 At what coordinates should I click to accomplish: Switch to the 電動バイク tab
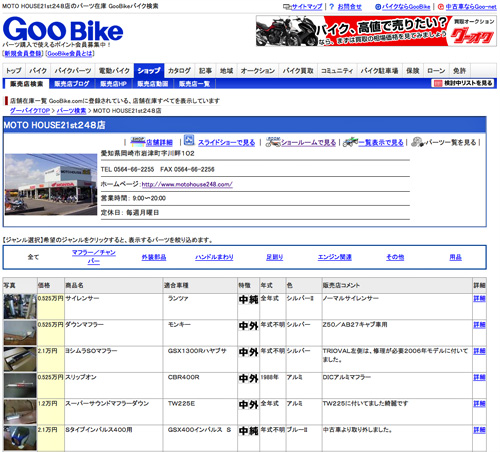pos(114,71)
